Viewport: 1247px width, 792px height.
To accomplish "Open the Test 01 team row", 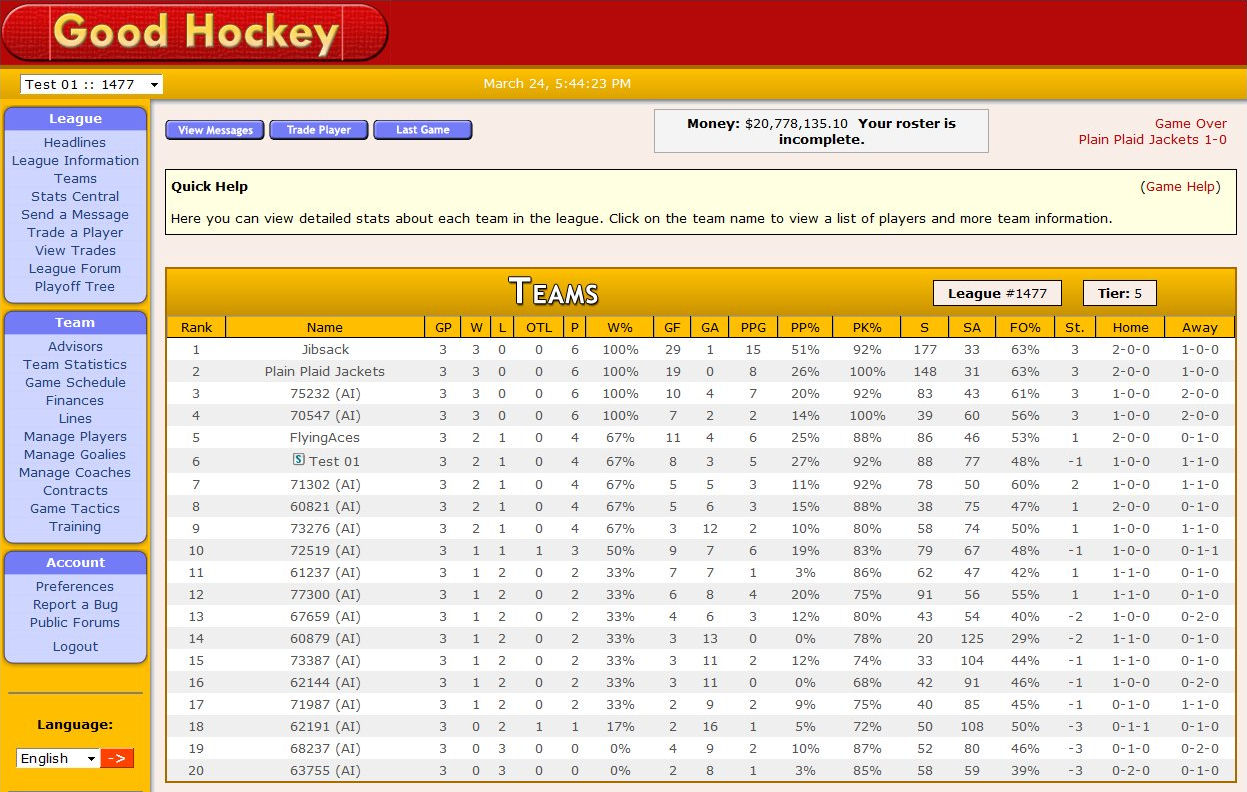I will click(334, 461).
